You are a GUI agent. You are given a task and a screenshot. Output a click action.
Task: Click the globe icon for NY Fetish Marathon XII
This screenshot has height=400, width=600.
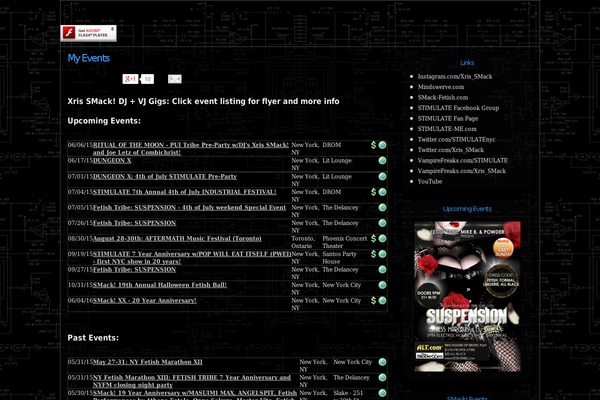[x=382, y=362]
